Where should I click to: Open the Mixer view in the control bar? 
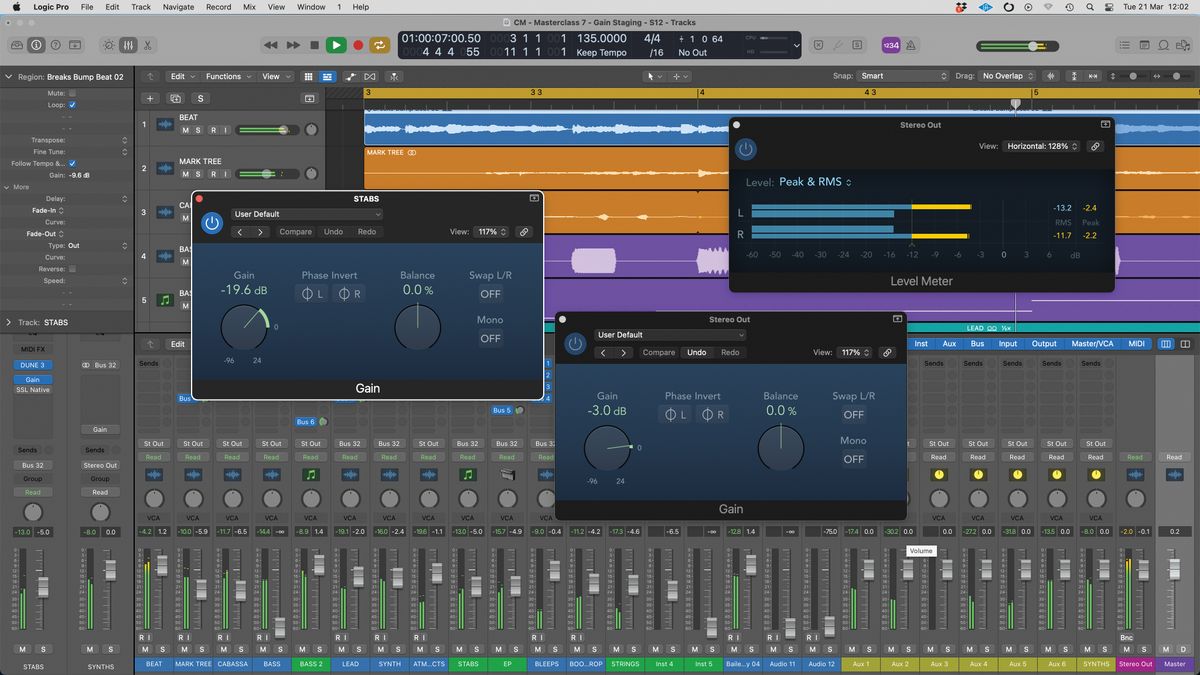pos(128,45)
